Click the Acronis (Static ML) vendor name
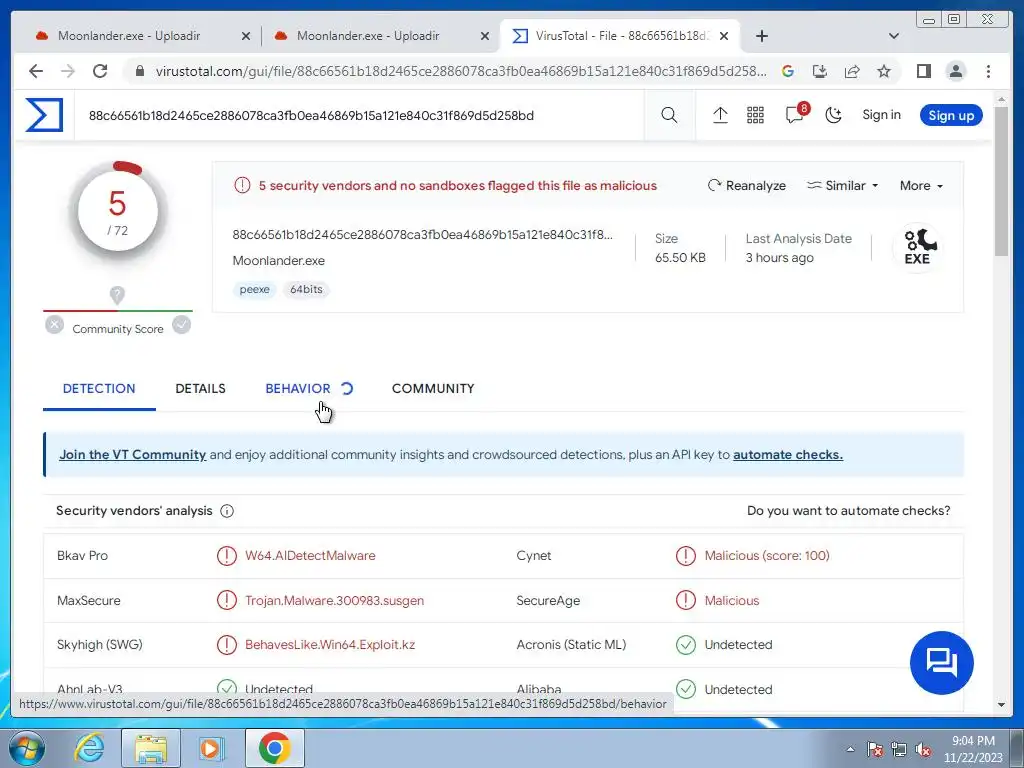Image resolution: width=1024 pixels, height=768 pixels. click(x=571, y=645)
